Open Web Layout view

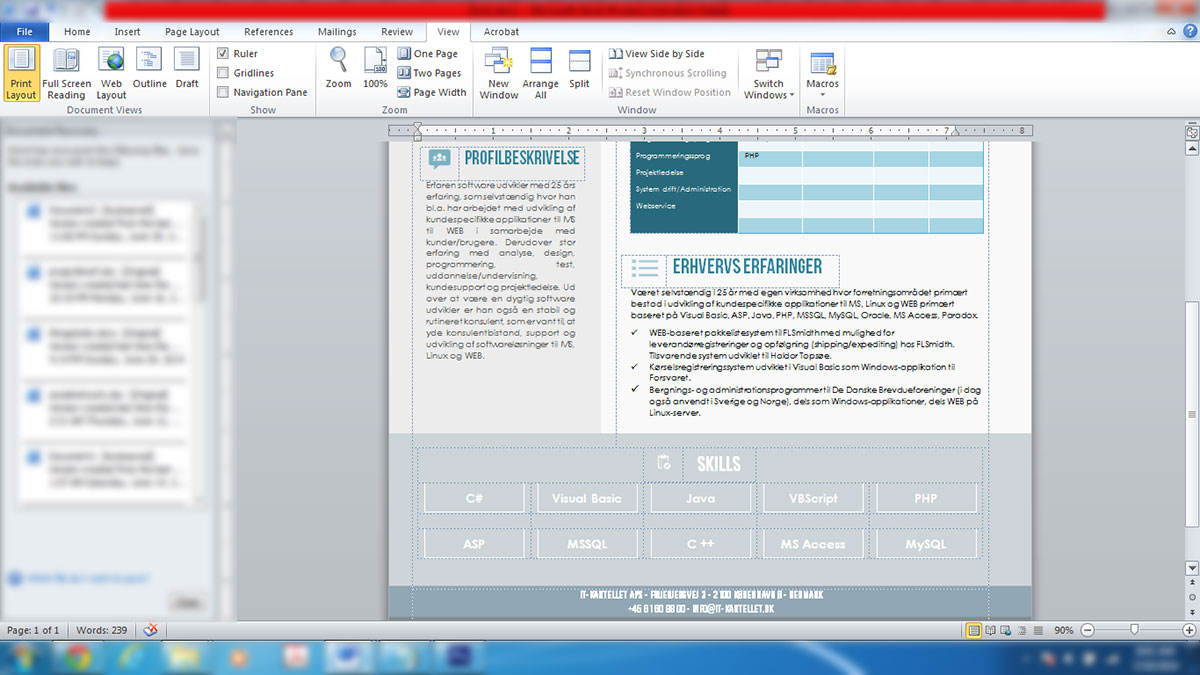pyautogui.click(x=111, y=73)
